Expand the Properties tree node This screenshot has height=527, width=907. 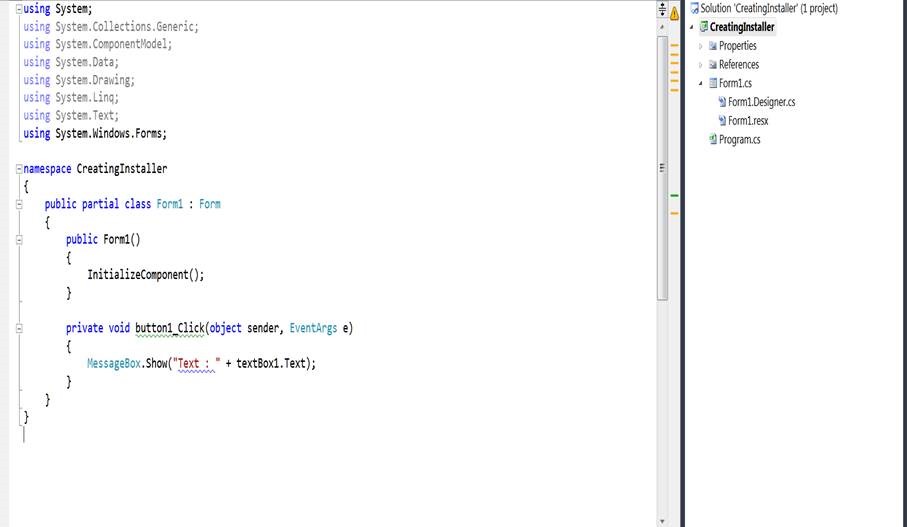(700, 46)
